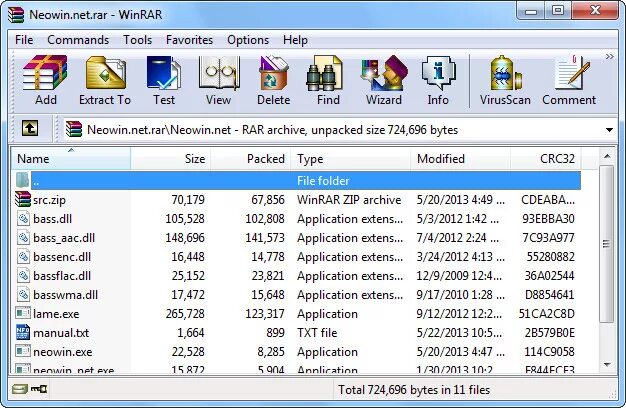Click status text 'Total 724,696 bytes in 11 files'

point(414,390)
